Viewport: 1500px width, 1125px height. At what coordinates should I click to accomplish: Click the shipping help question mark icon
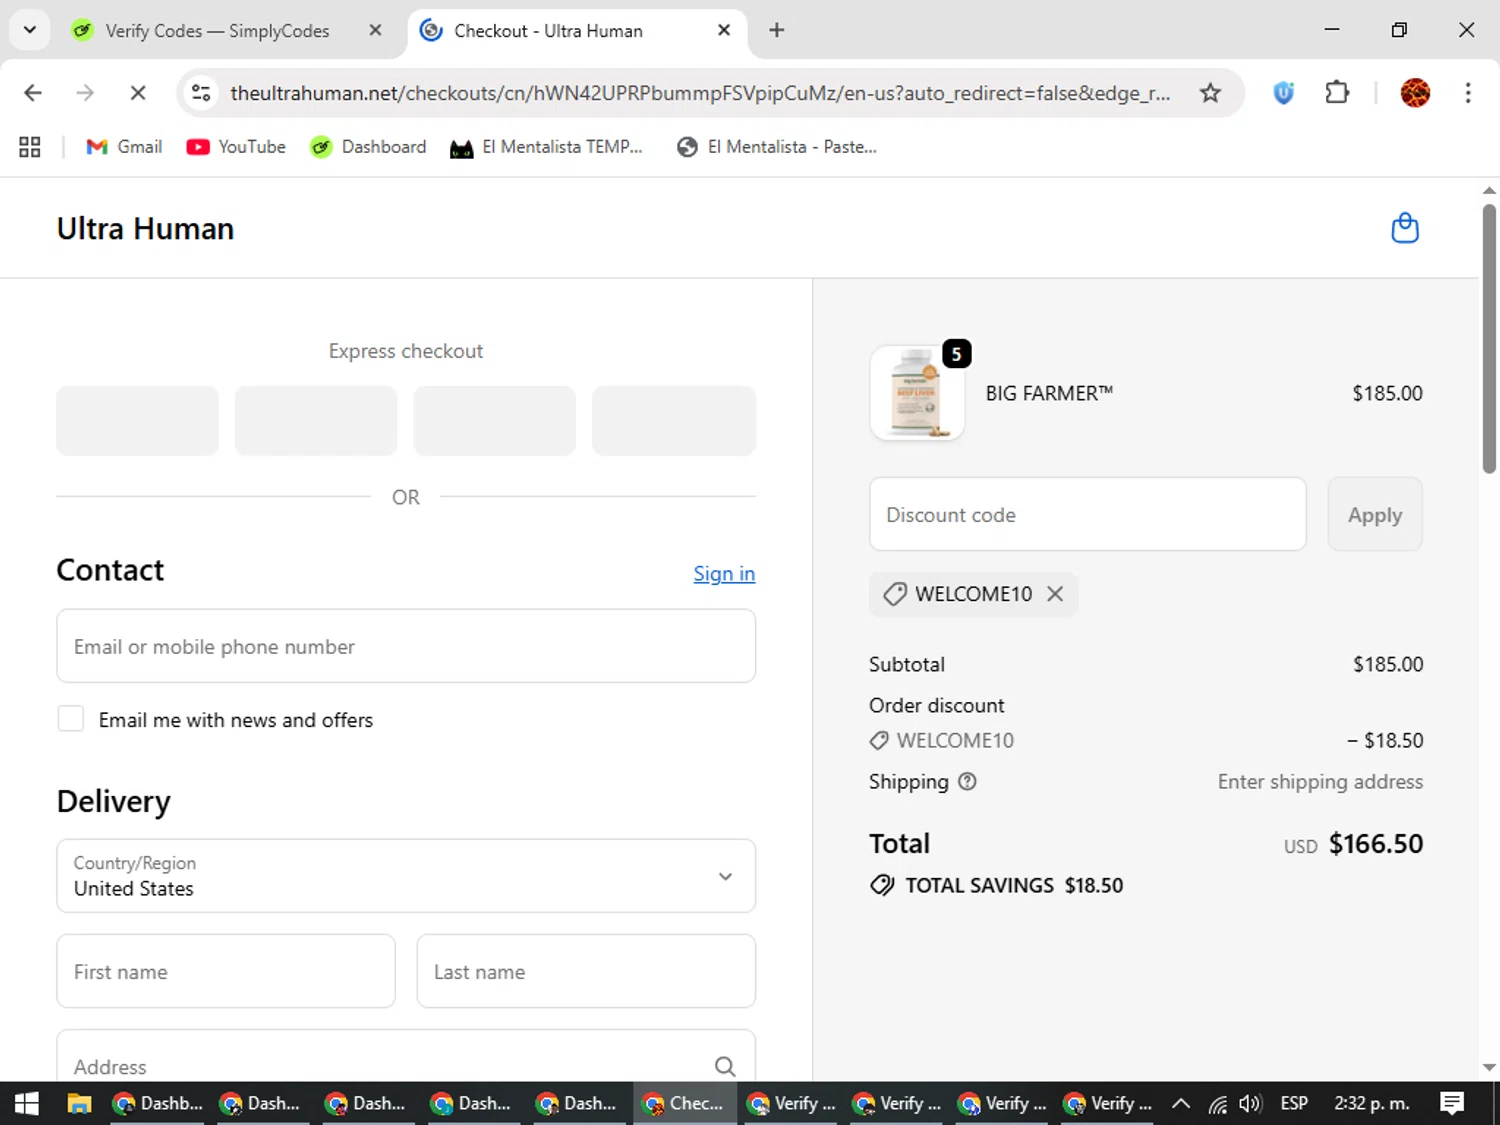point(967,782)
